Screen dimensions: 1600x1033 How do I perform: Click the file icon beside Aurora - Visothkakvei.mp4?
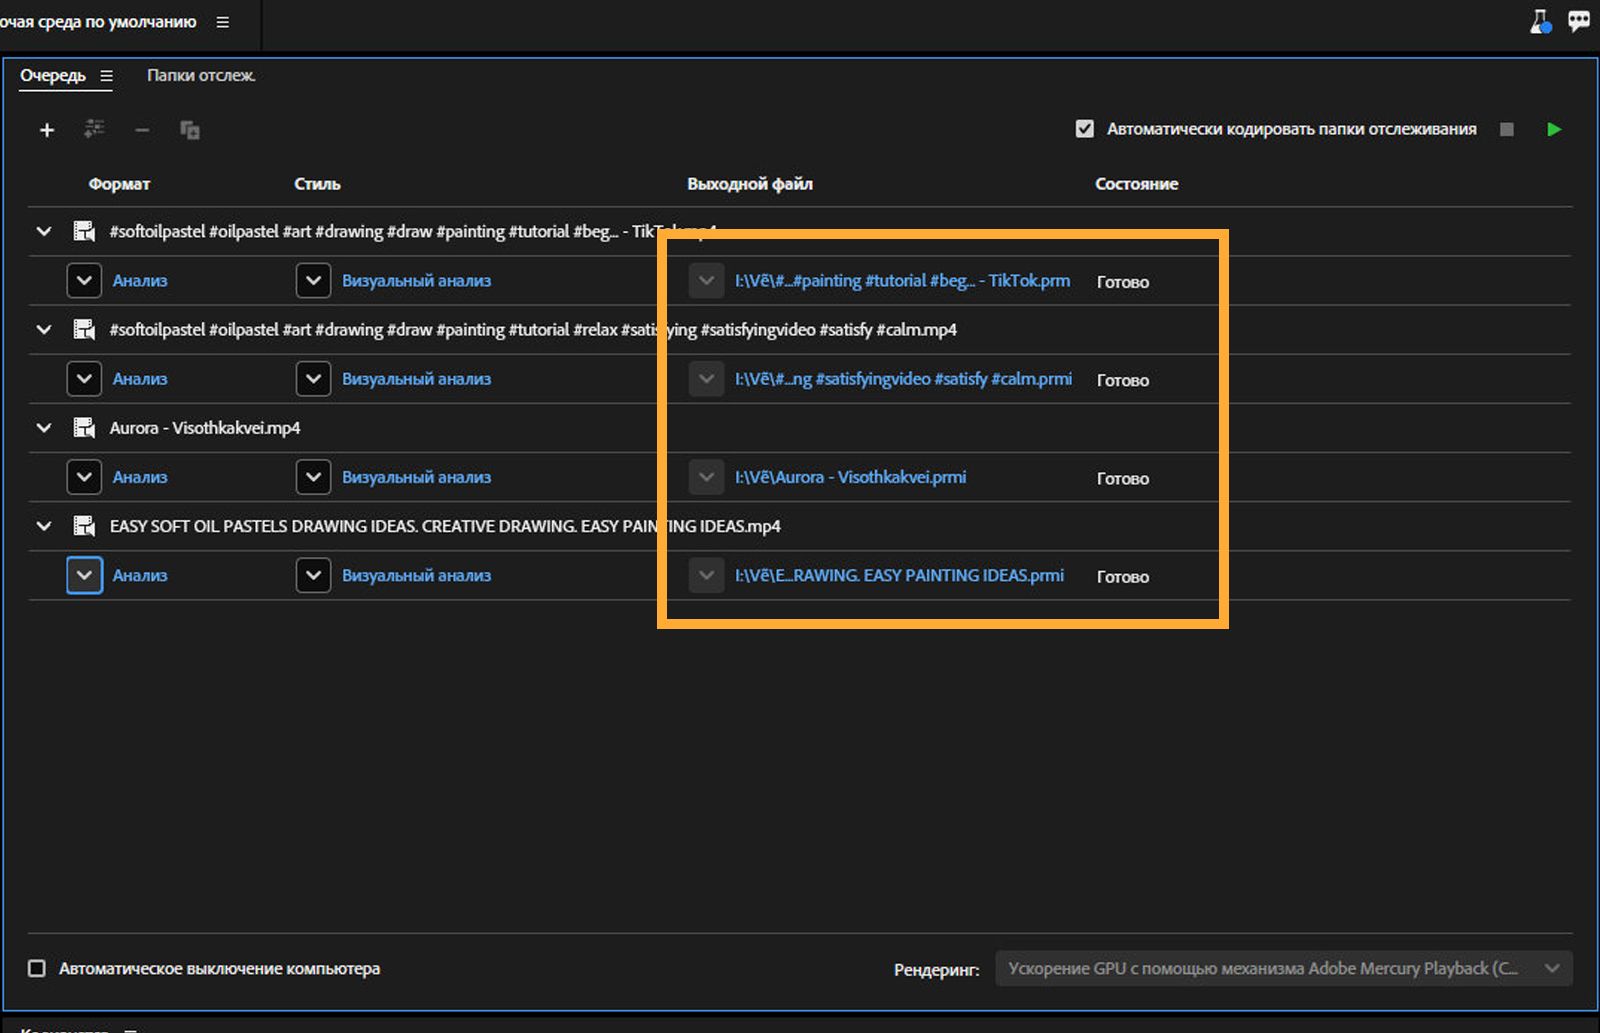point(85,428)
